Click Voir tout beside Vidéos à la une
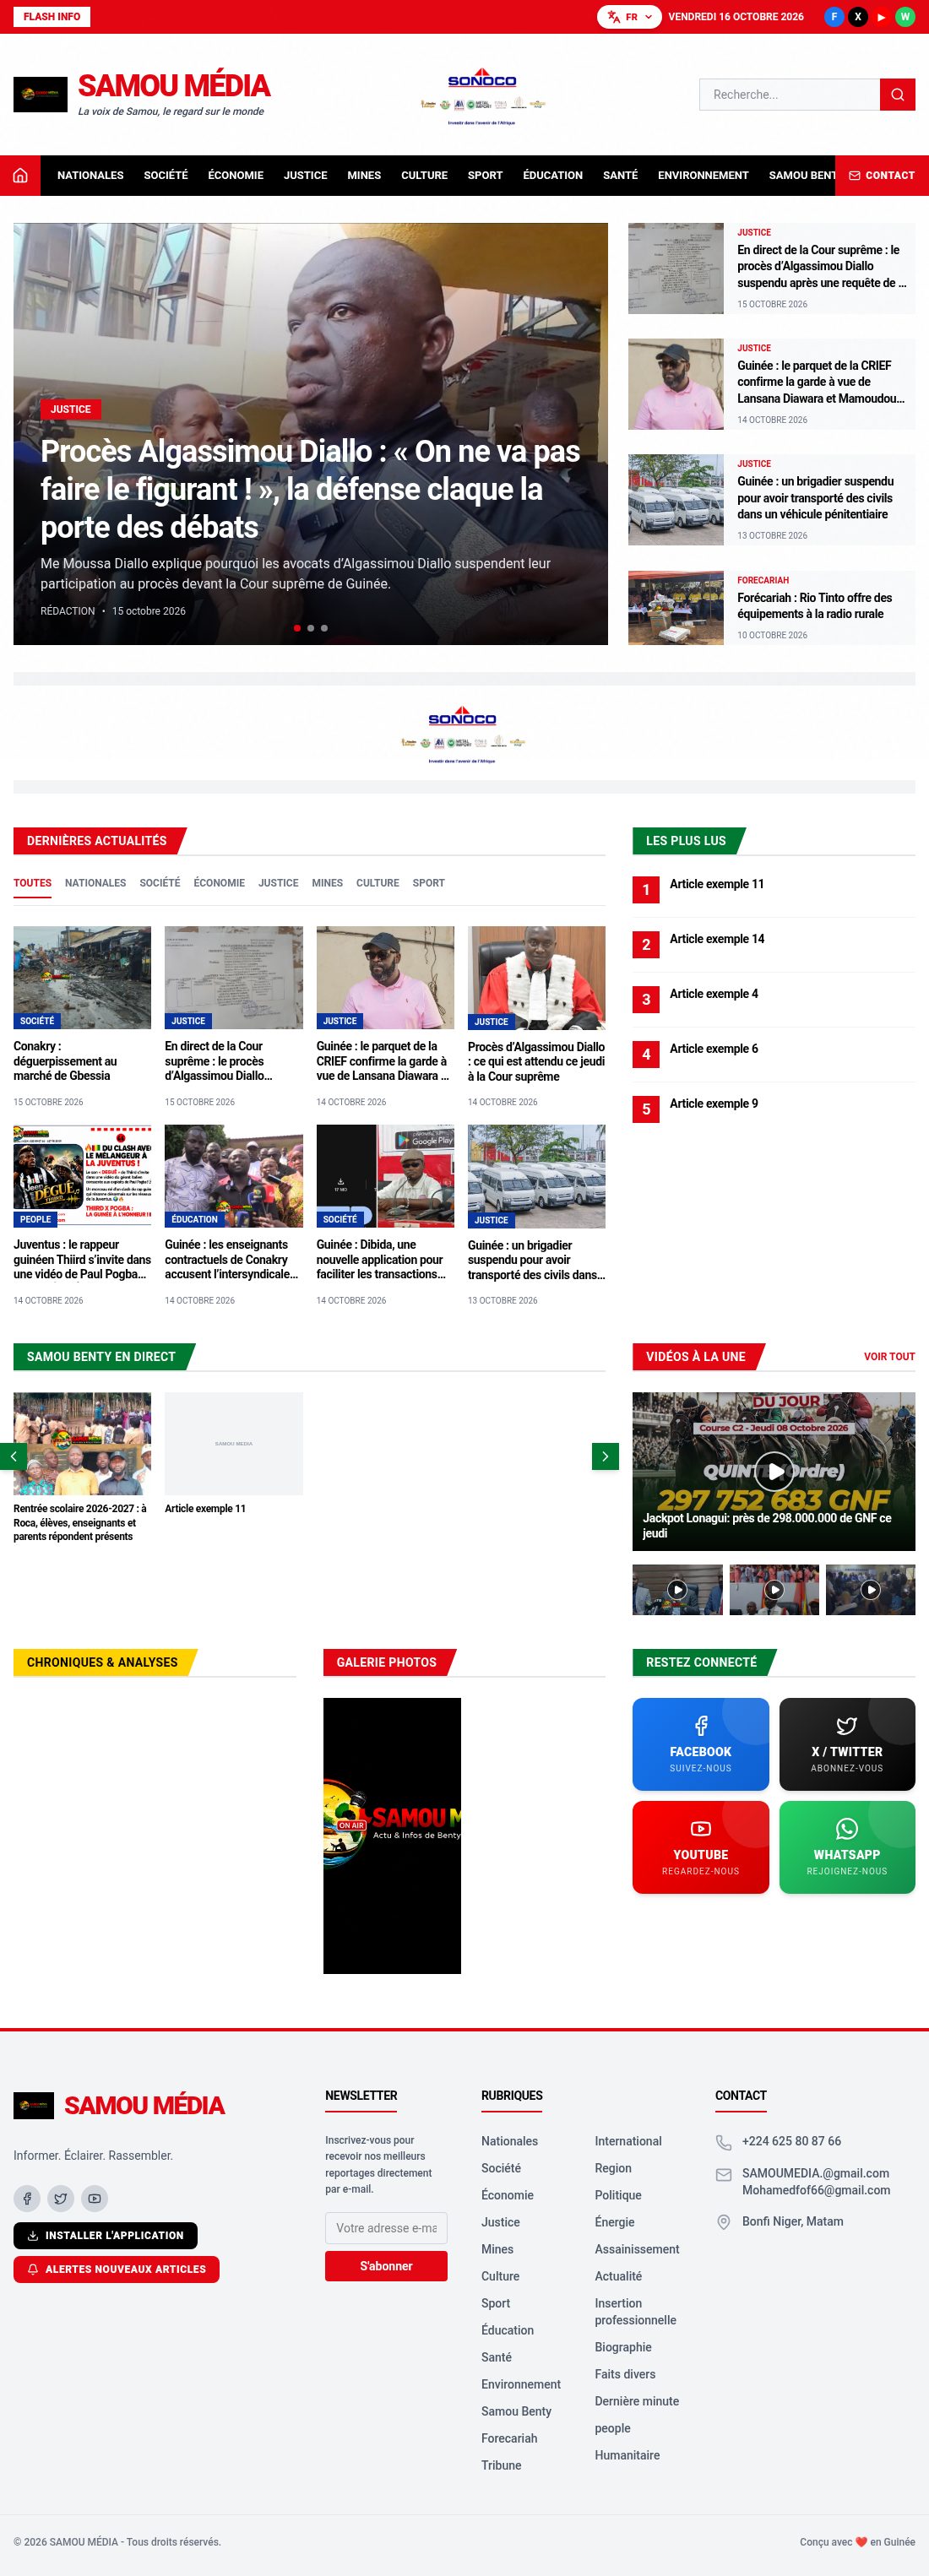Viewport: 929px width, 2576px height. 889,1357
